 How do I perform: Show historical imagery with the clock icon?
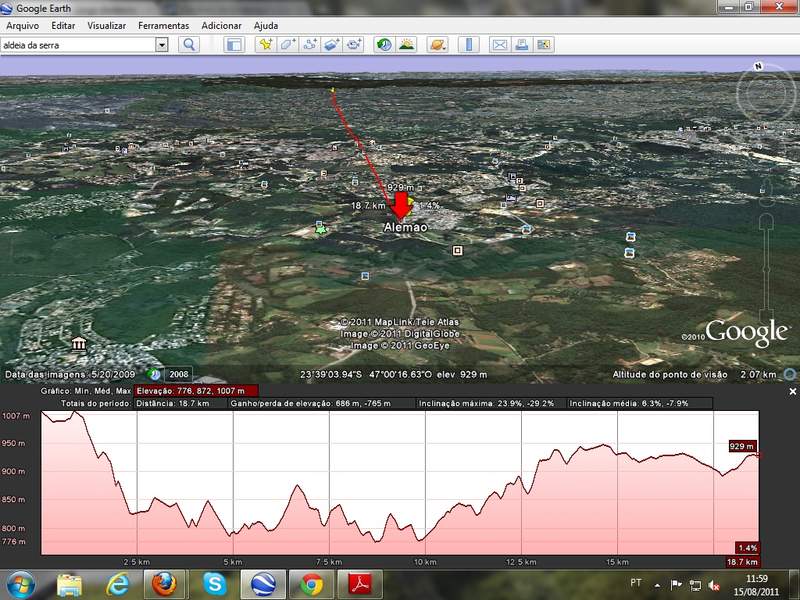(x=384, y=44)
